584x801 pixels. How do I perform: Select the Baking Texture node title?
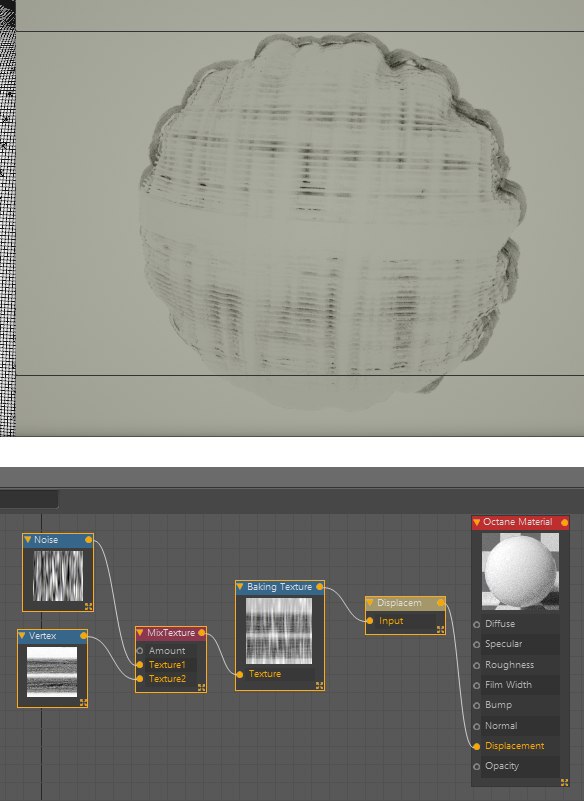pyautogui.click(x=279, y=587)
